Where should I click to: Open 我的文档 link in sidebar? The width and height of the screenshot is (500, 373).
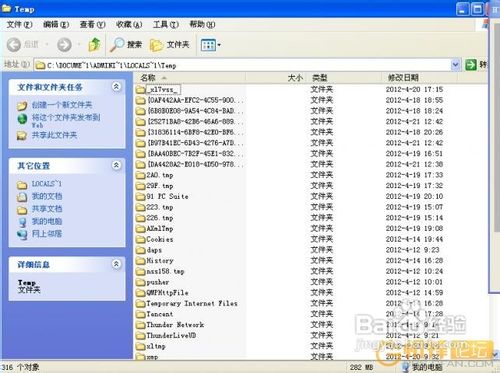tap(47, 196)
